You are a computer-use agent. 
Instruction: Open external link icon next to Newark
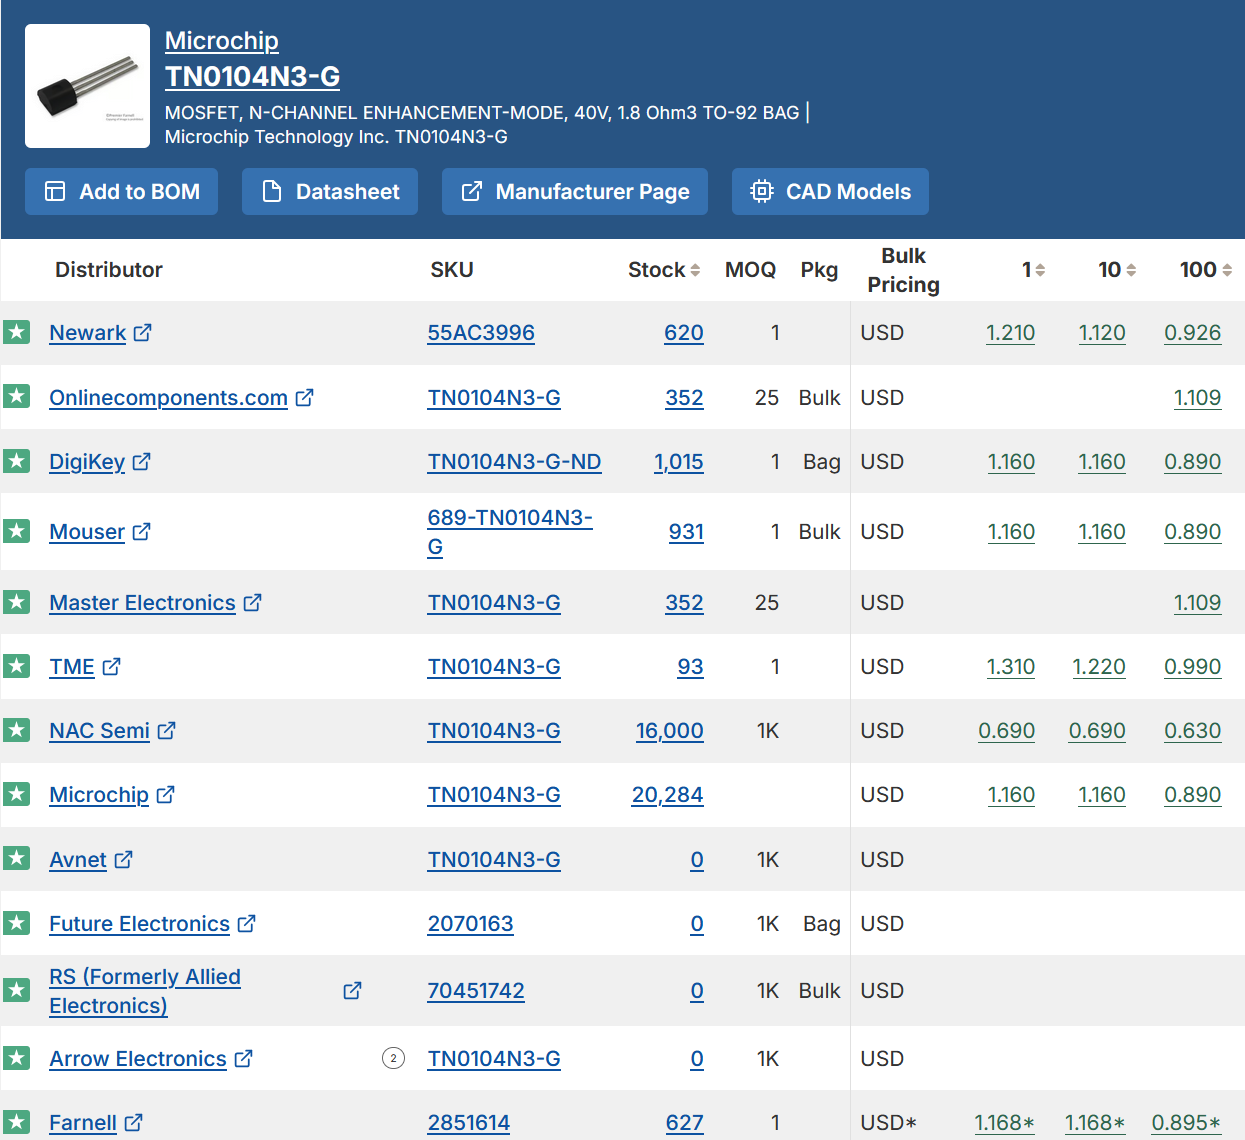point(142,332)
